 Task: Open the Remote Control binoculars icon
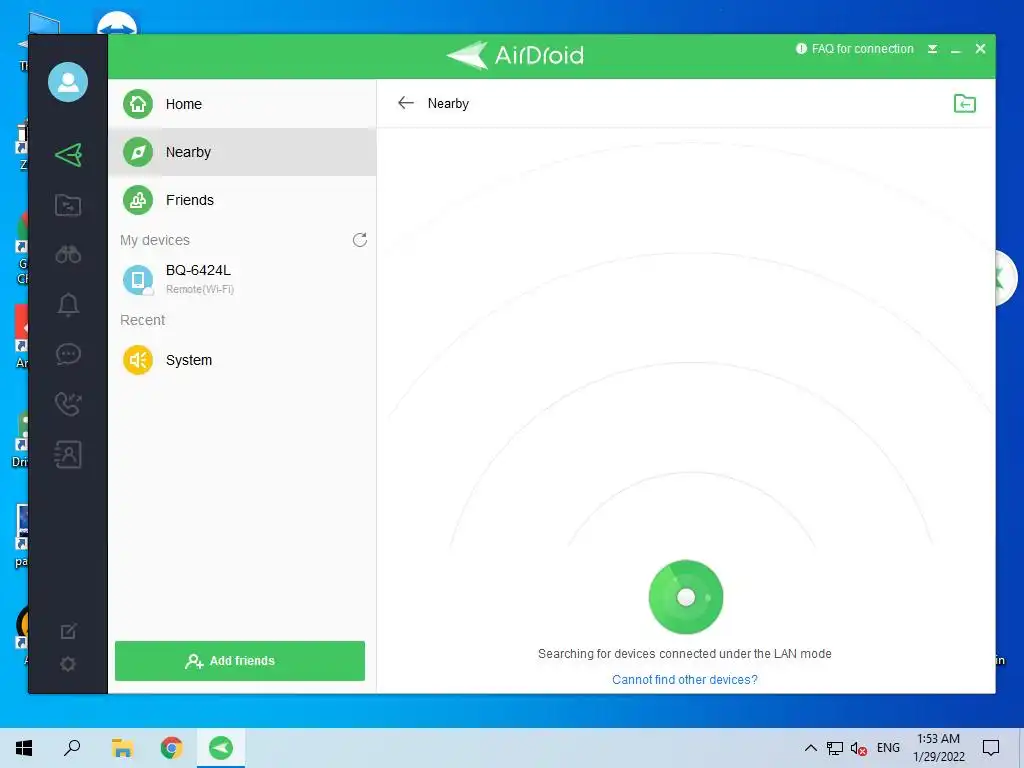click(x=68, y=254)
